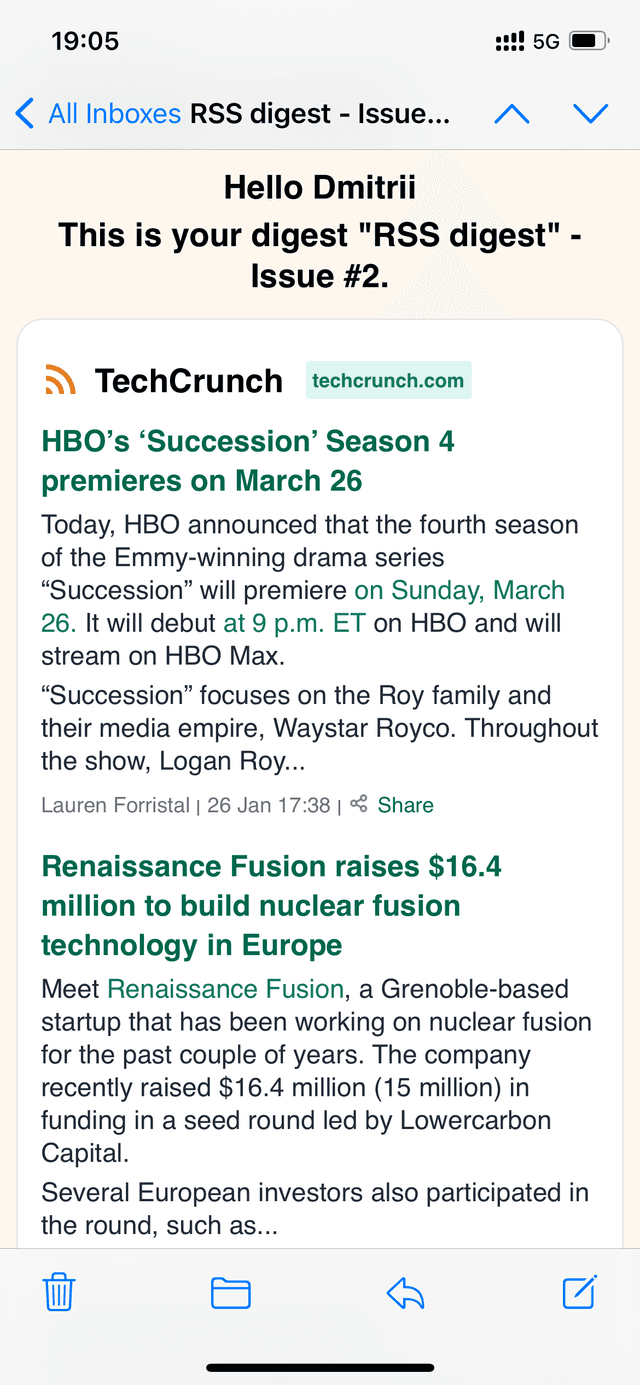Open the techcrunch.com badge link
Image resolution: width=640 pixels, height=1385 pixels.
pyautogui.click(x=388, y=380)
